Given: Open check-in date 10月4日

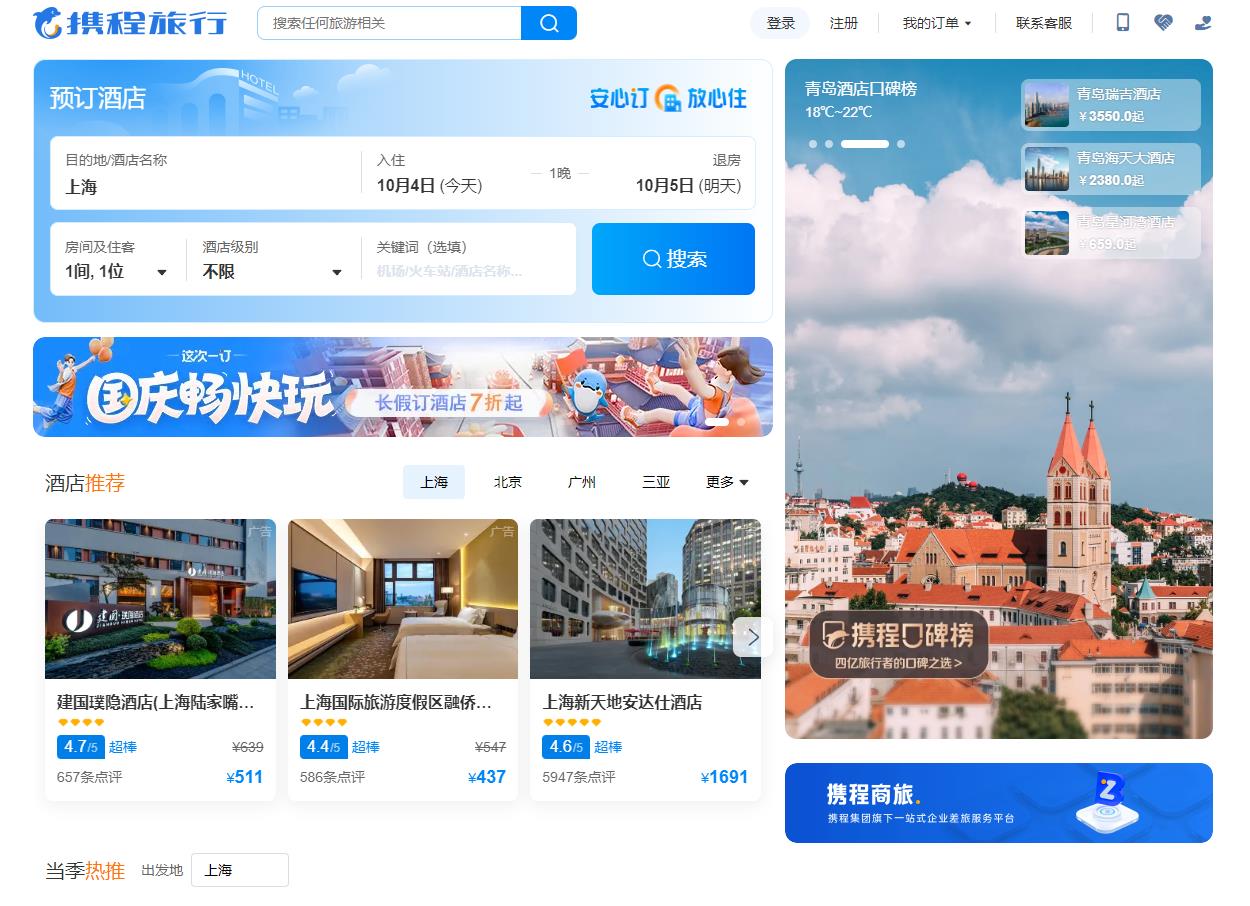Looking at the screenshot, I should [x=430, y=174].
